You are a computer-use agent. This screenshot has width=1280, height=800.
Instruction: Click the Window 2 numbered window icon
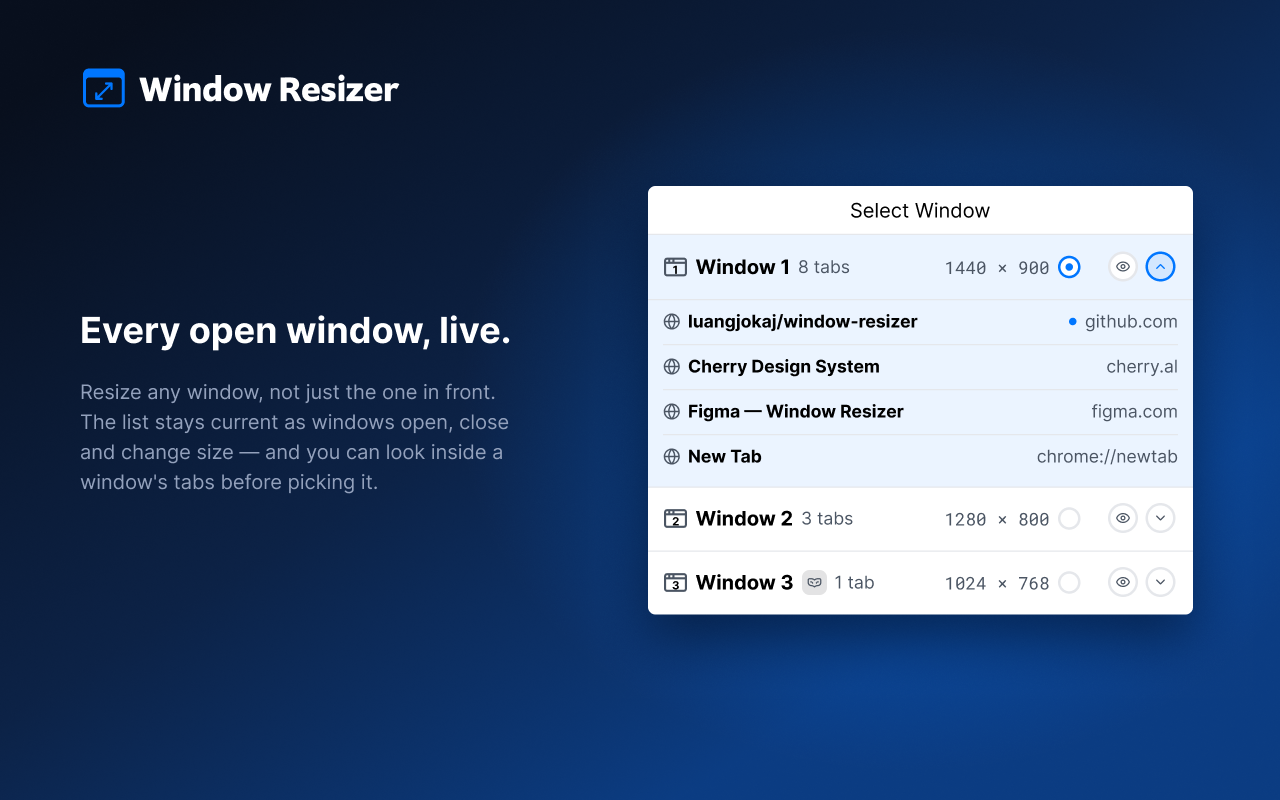pyautogui.click(x=675, y=518)
